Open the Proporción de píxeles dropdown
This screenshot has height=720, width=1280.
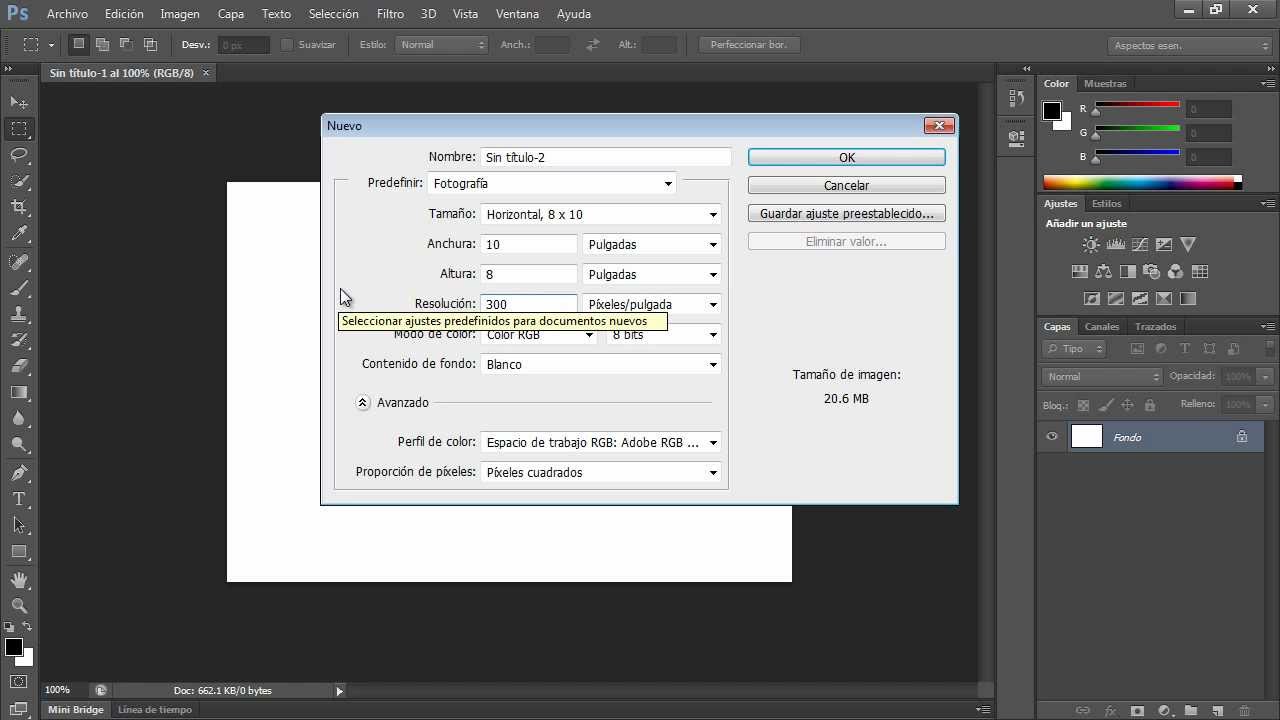[x=601, y=472]
